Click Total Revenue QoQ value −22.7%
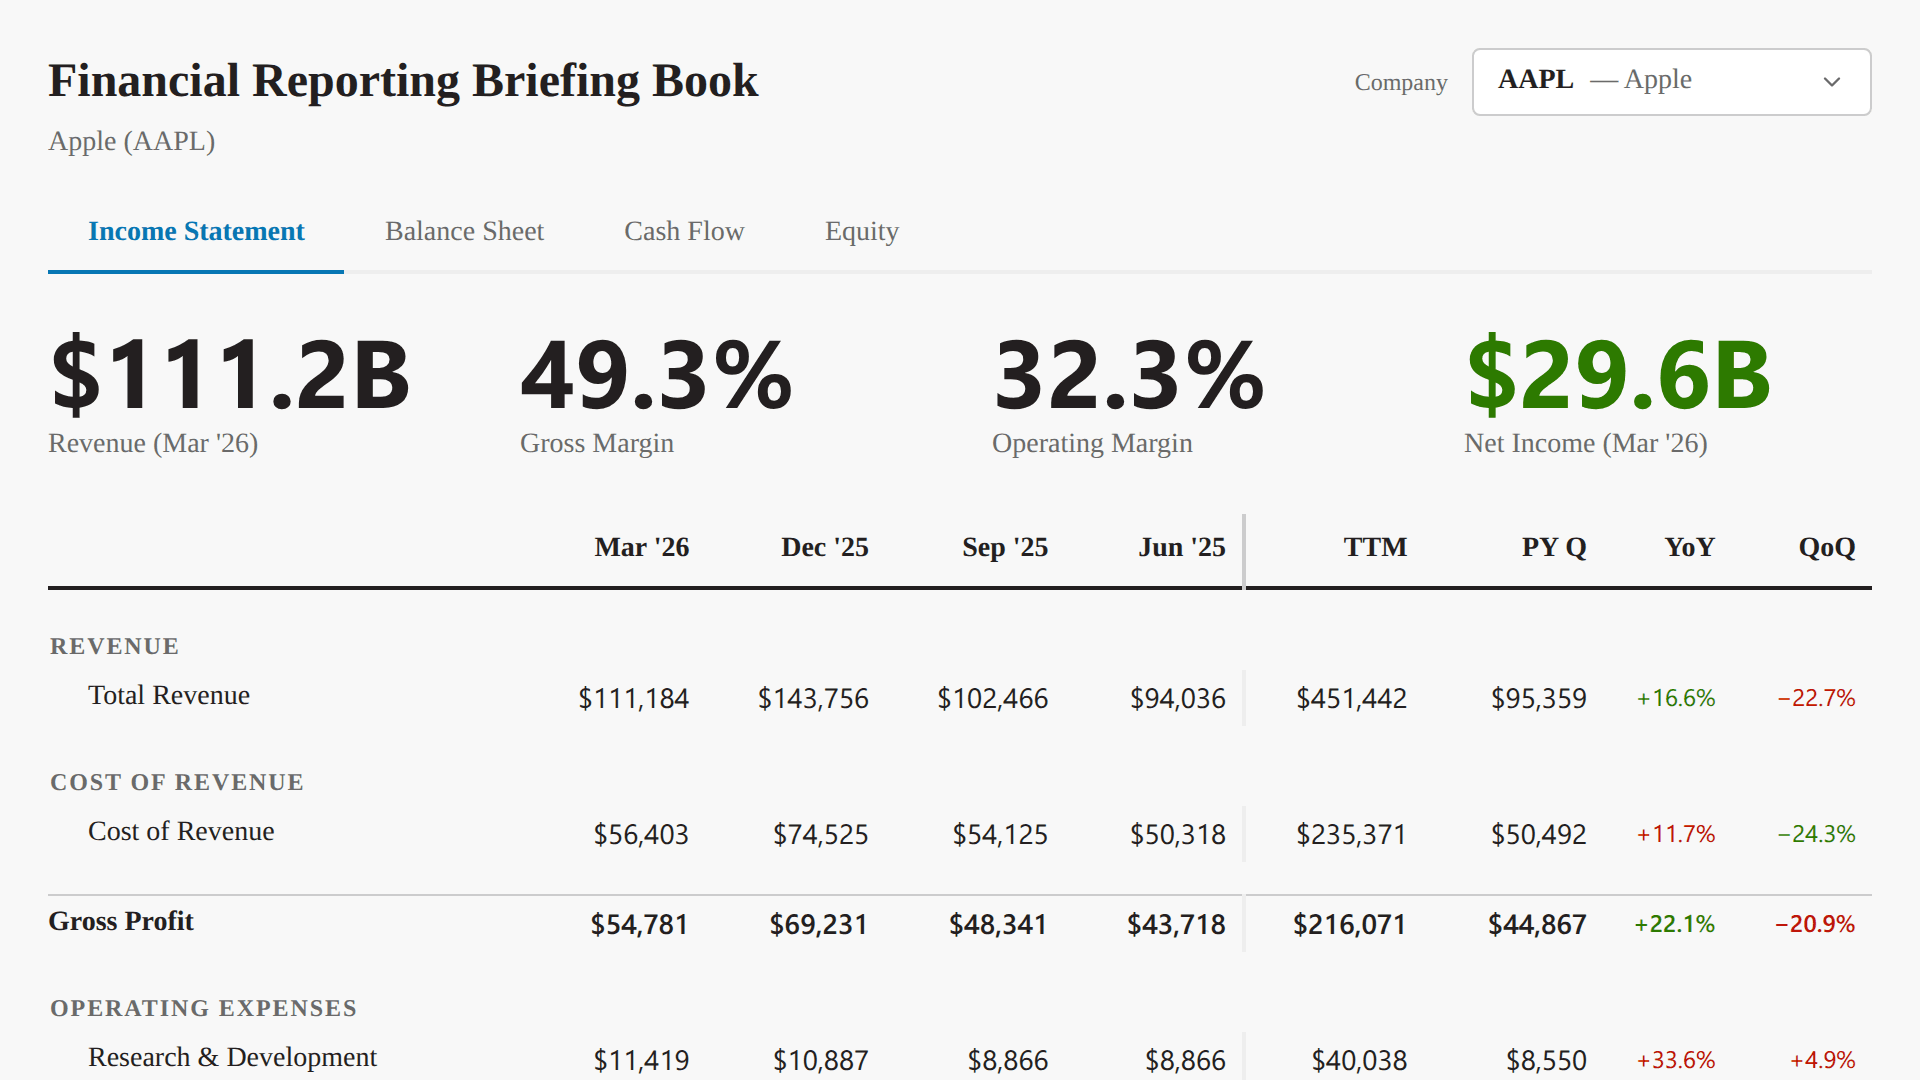 [1815, 698]
